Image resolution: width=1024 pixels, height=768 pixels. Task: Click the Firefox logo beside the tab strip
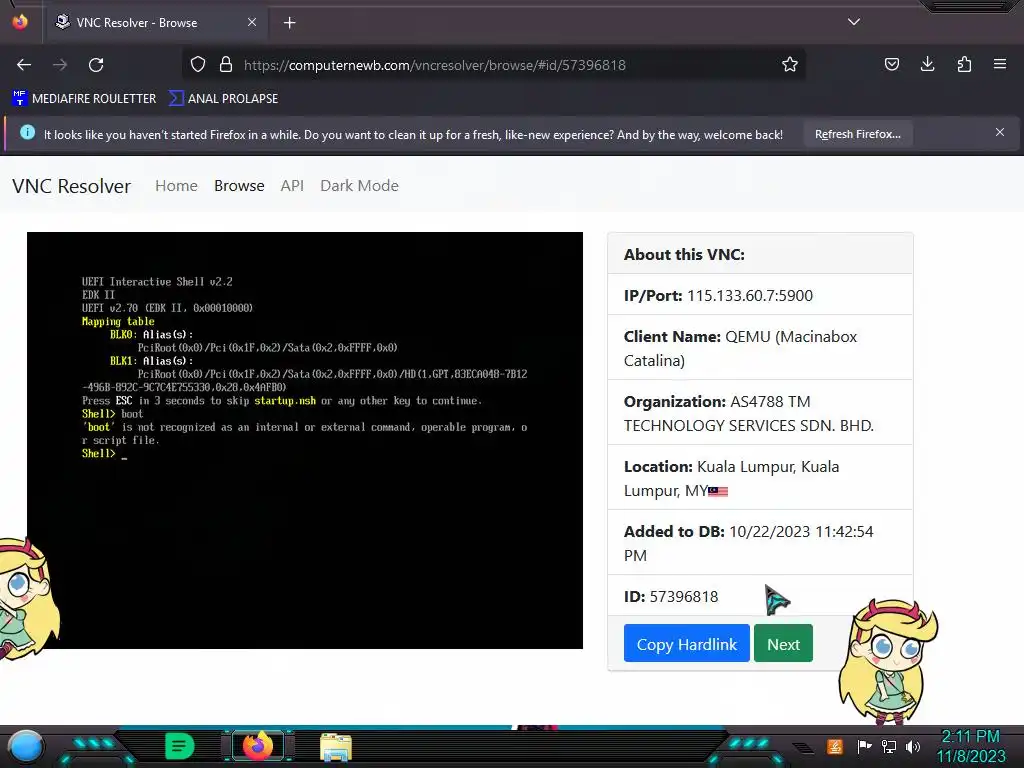[x=20, y=22]
